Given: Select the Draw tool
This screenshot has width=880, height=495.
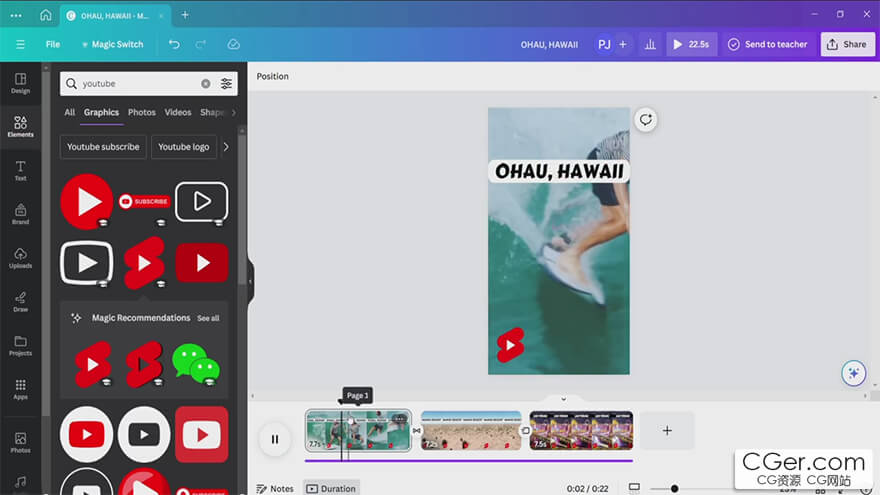Looking at the screenshot, I should point(20,302).
